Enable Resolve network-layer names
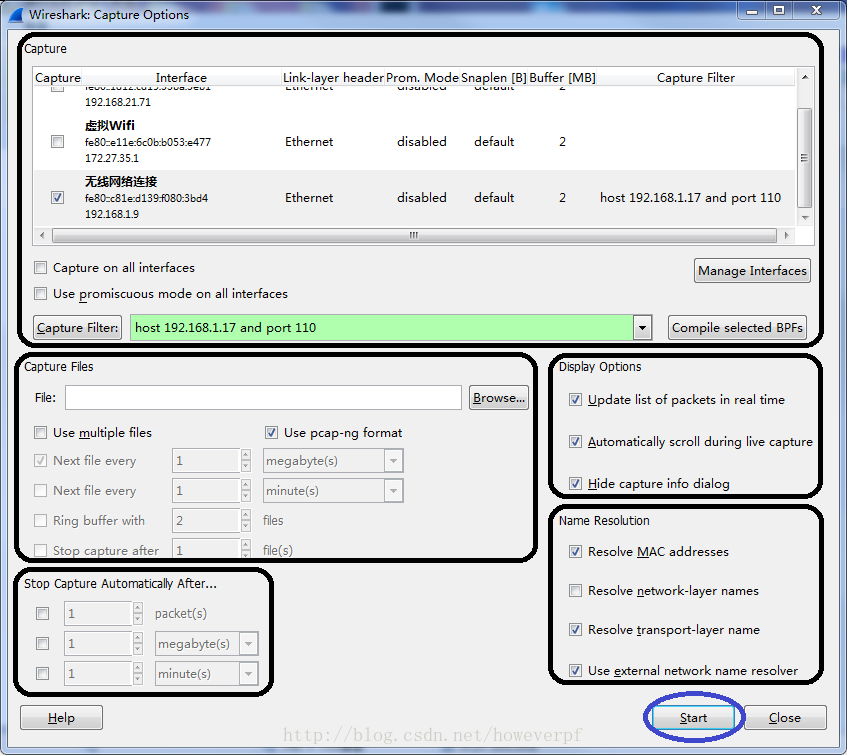Screen dimensions: 847x755 coord(575,591)
